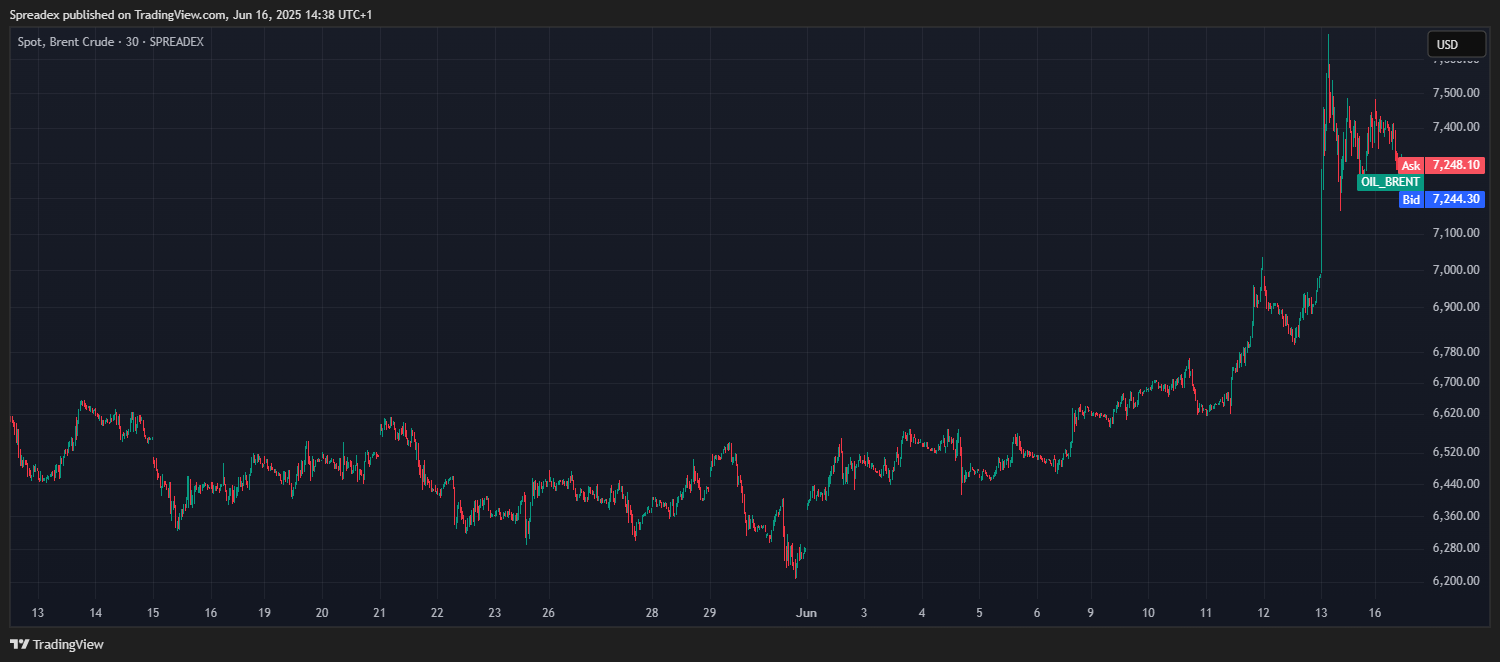This screenshot has height=662, width=1500.
Task: Click the 'Spot, Brent Crude · 30 · SPREADEX' title
Action: tap(111, 42)
